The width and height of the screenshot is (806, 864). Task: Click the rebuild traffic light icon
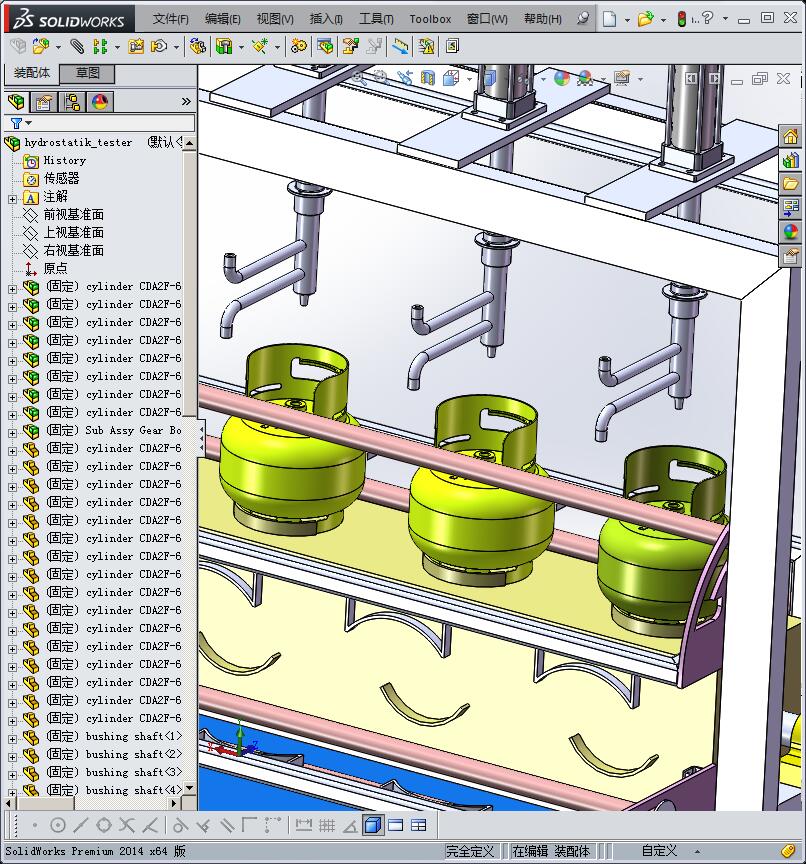click(x=682, y=19)
